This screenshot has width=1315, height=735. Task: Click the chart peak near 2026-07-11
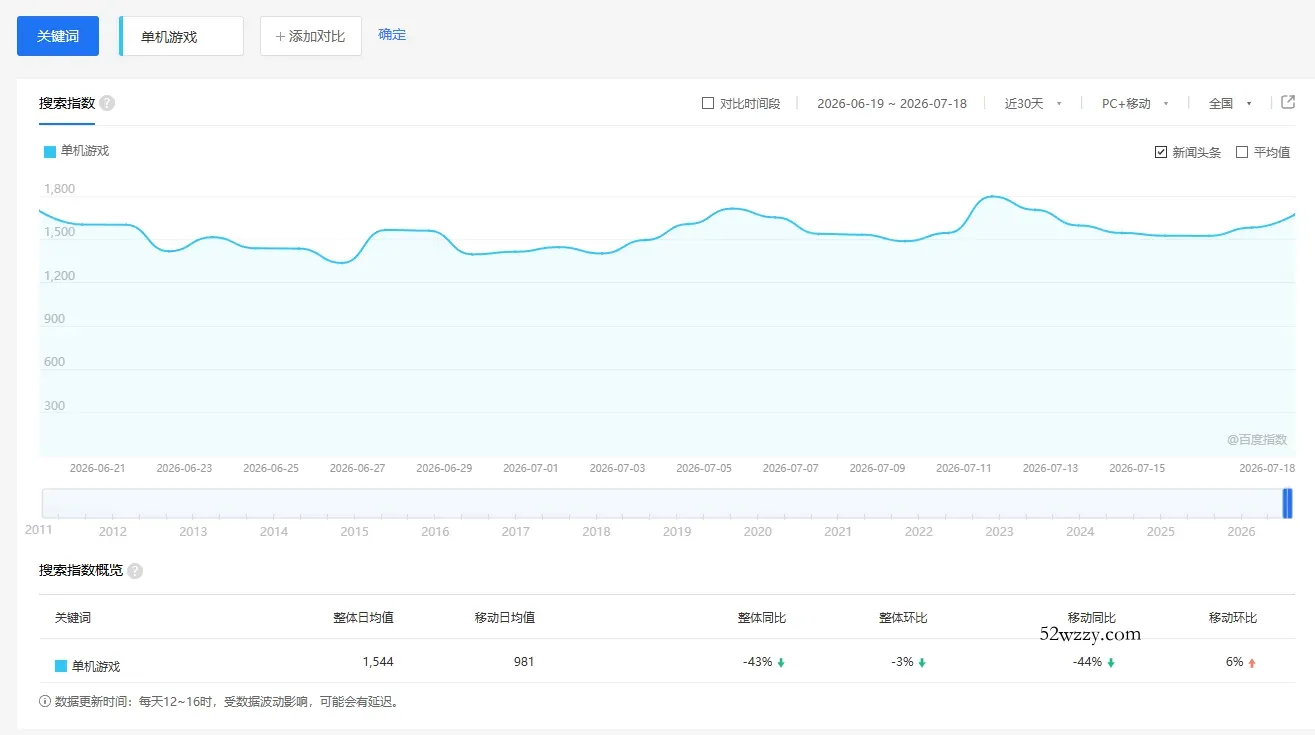coord(991,196)
